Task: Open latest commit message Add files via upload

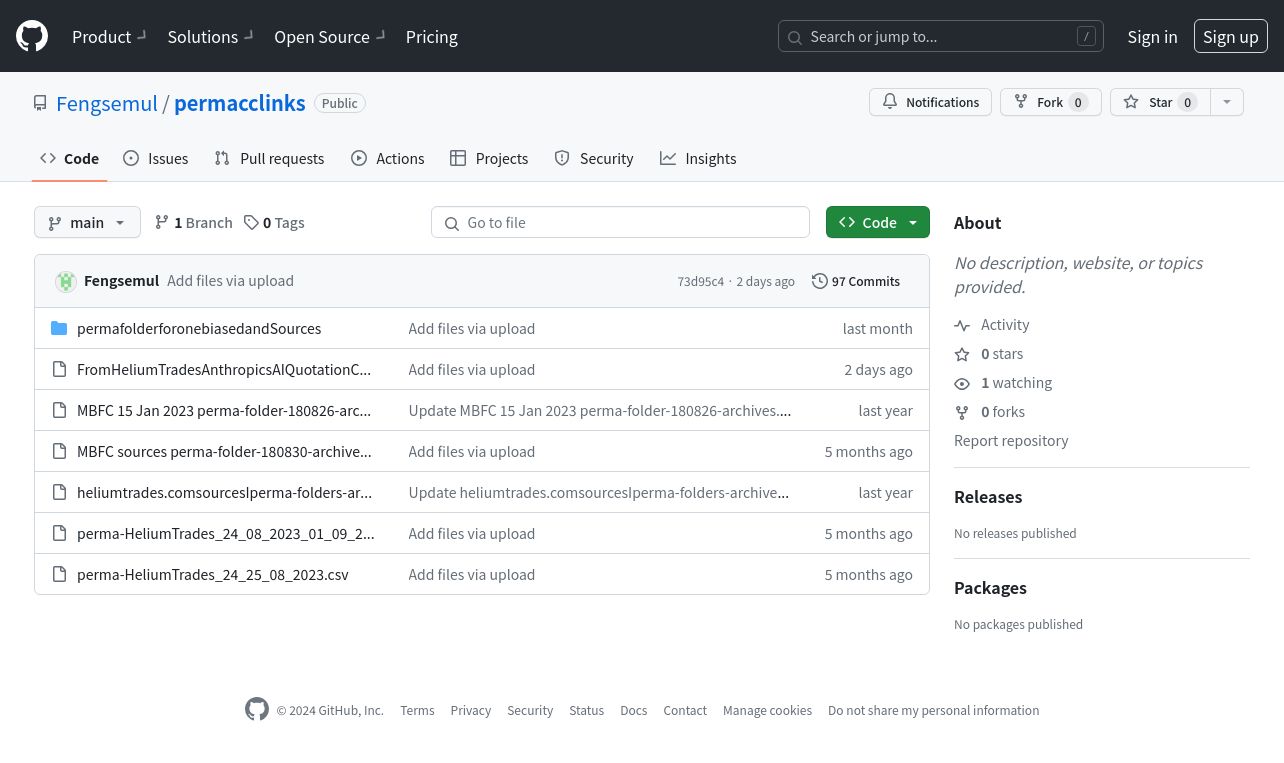Action: click(230, 281)
